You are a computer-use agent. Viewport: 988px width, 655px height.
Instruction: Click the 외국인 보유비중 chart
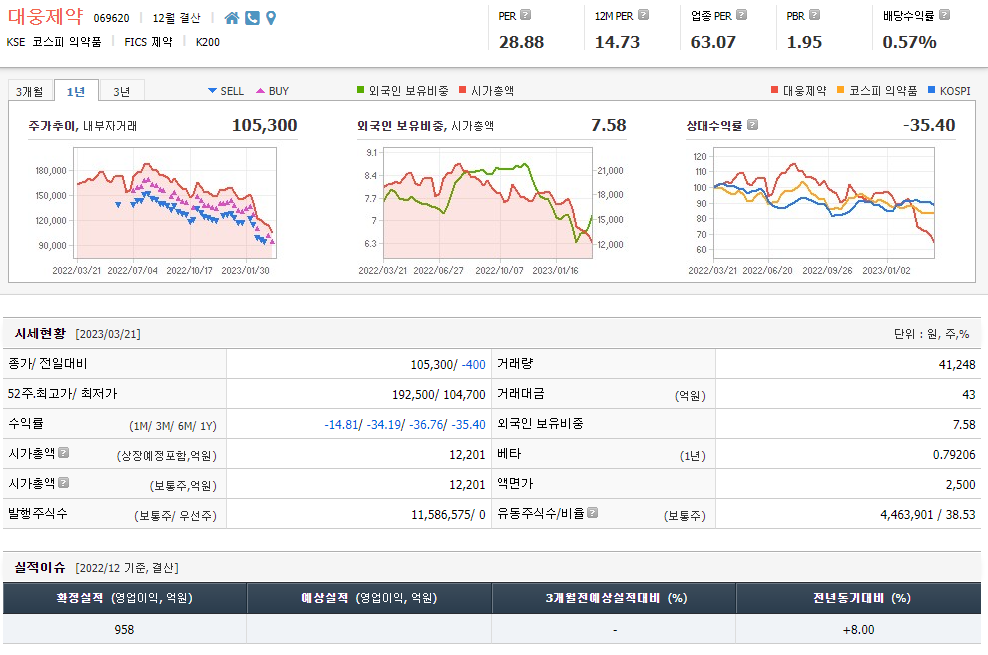click(x=488, y=203)
